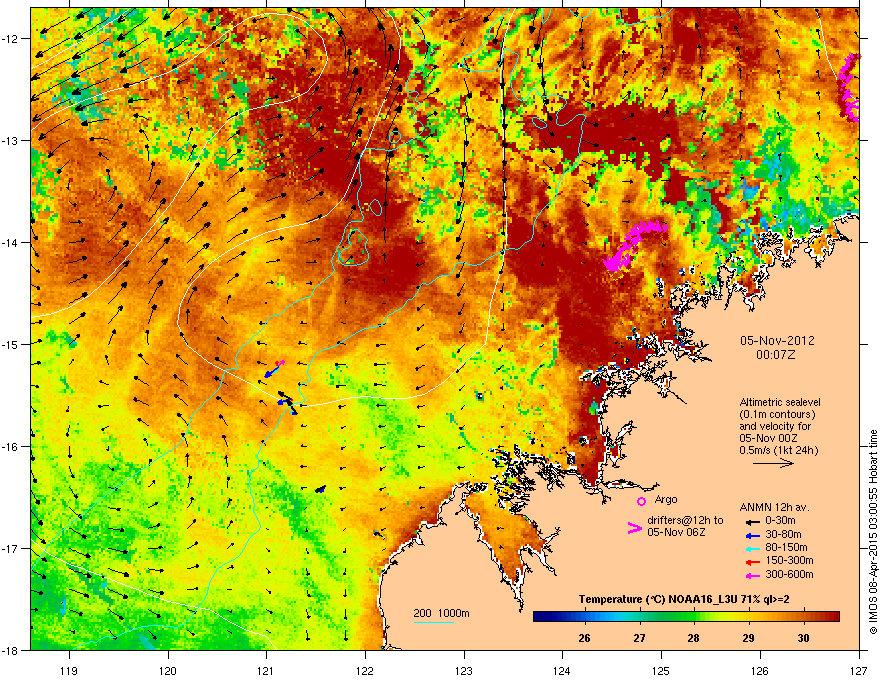Screen dimensions: 880x680
Task: Click the longitude axis label 119
Action: pyautogui.click(x=69, y=670)
